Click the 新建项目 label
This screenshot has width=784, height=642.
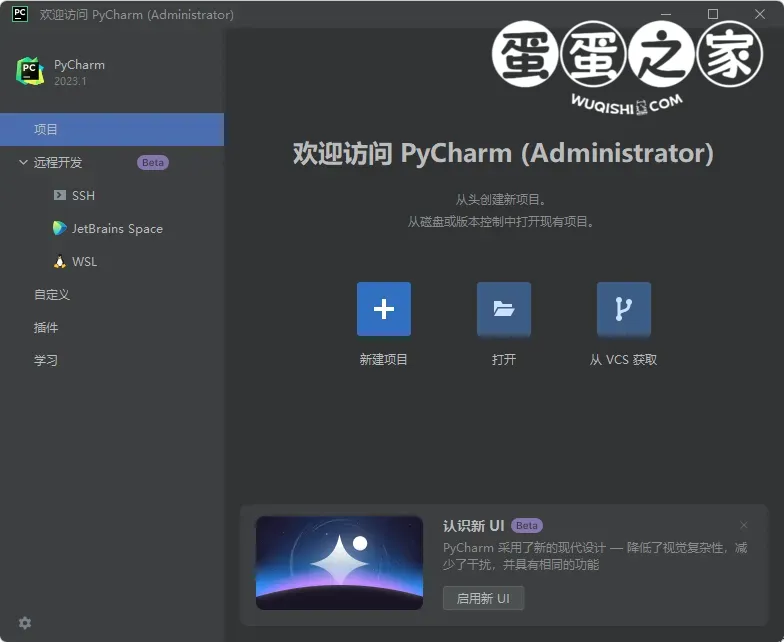click(x=384, y=360)
